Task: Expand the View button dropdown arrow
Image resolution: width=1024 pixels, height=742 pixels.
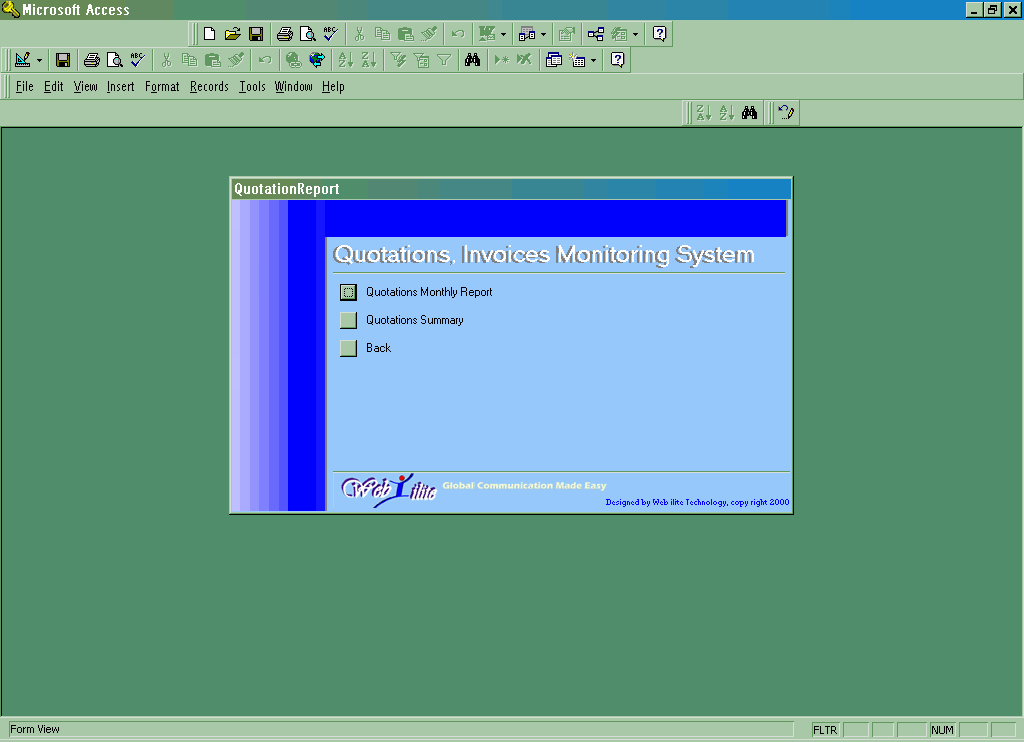Action: [x=40, y=60]
